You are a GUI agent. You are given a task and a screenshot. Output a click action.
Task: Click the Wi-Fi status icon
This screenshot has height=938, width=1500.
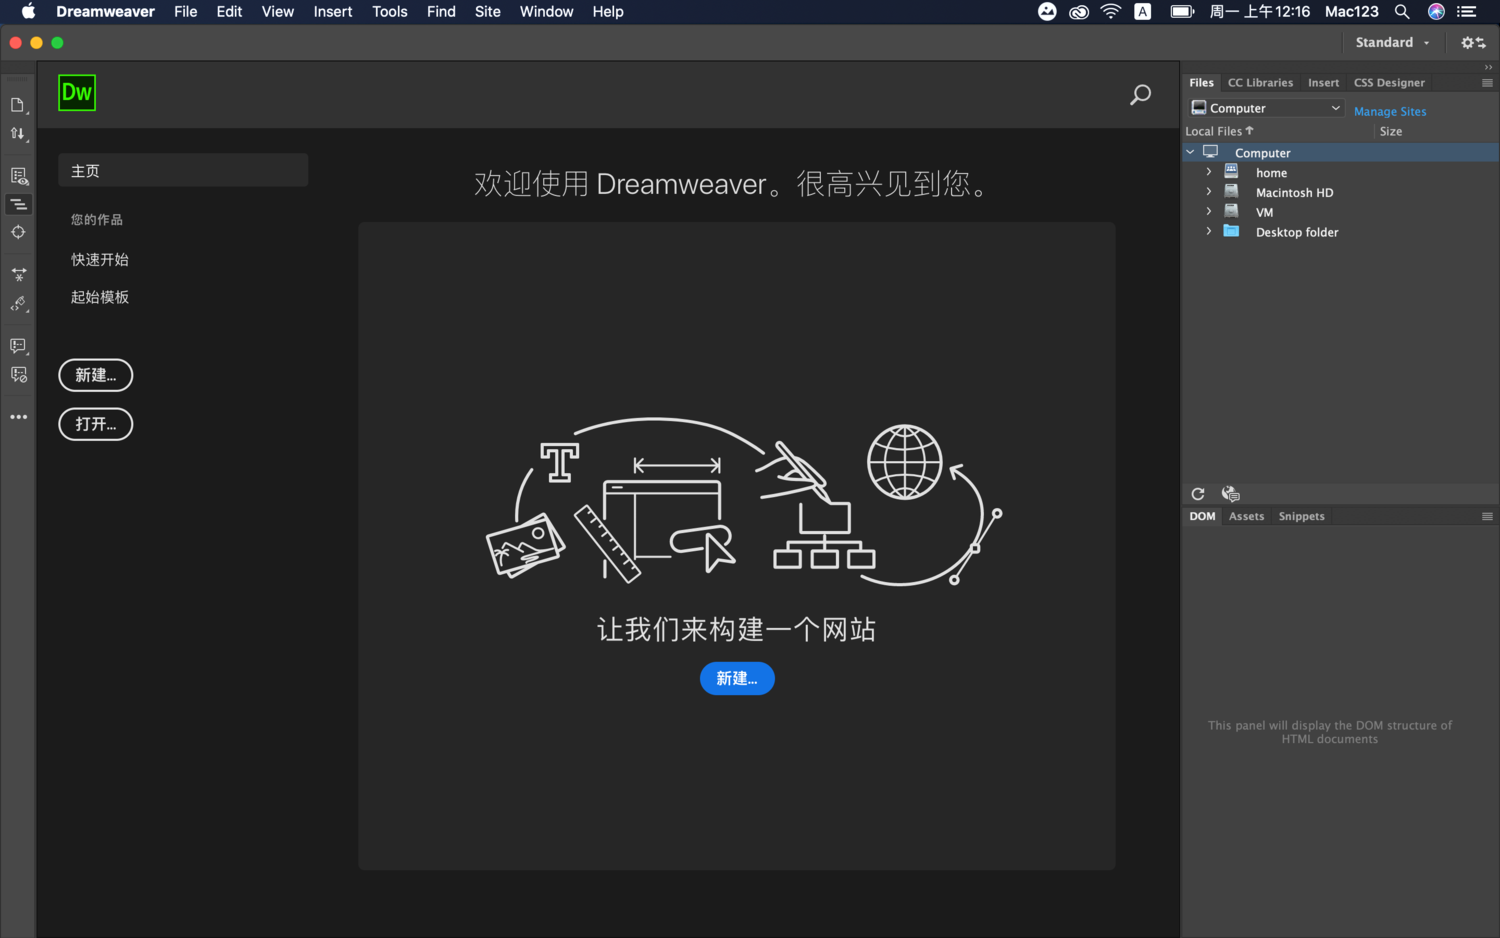pyautogui.click(x=1111, y=12)
